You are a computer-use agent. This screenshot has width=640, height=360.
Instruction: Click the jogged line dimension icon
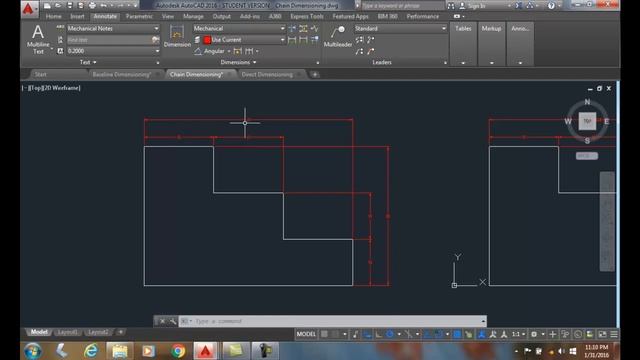coord(315,28)
